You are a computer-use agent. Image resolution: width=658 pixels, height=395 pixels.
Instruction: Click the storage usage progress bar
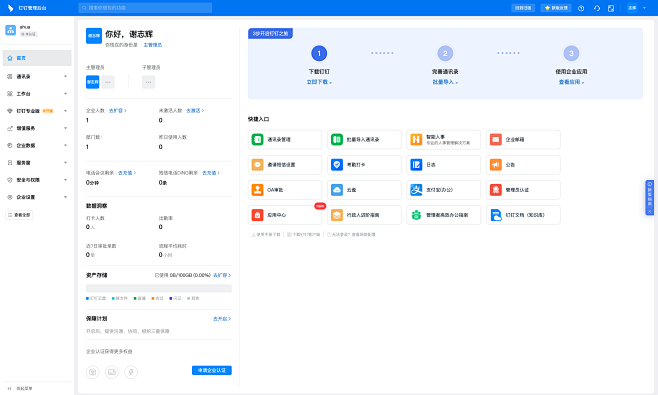coord(159,288)
